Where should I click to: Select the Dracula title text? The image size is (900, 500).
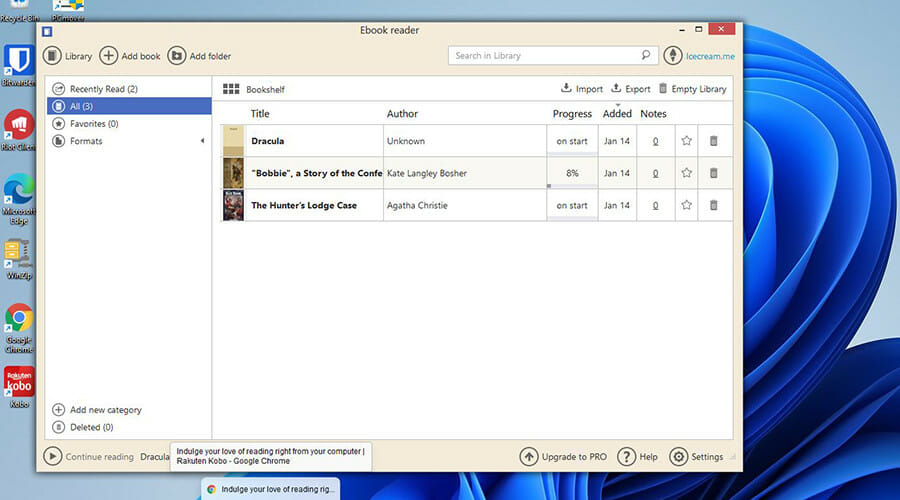pyautogui.click(x=267, y=141)
